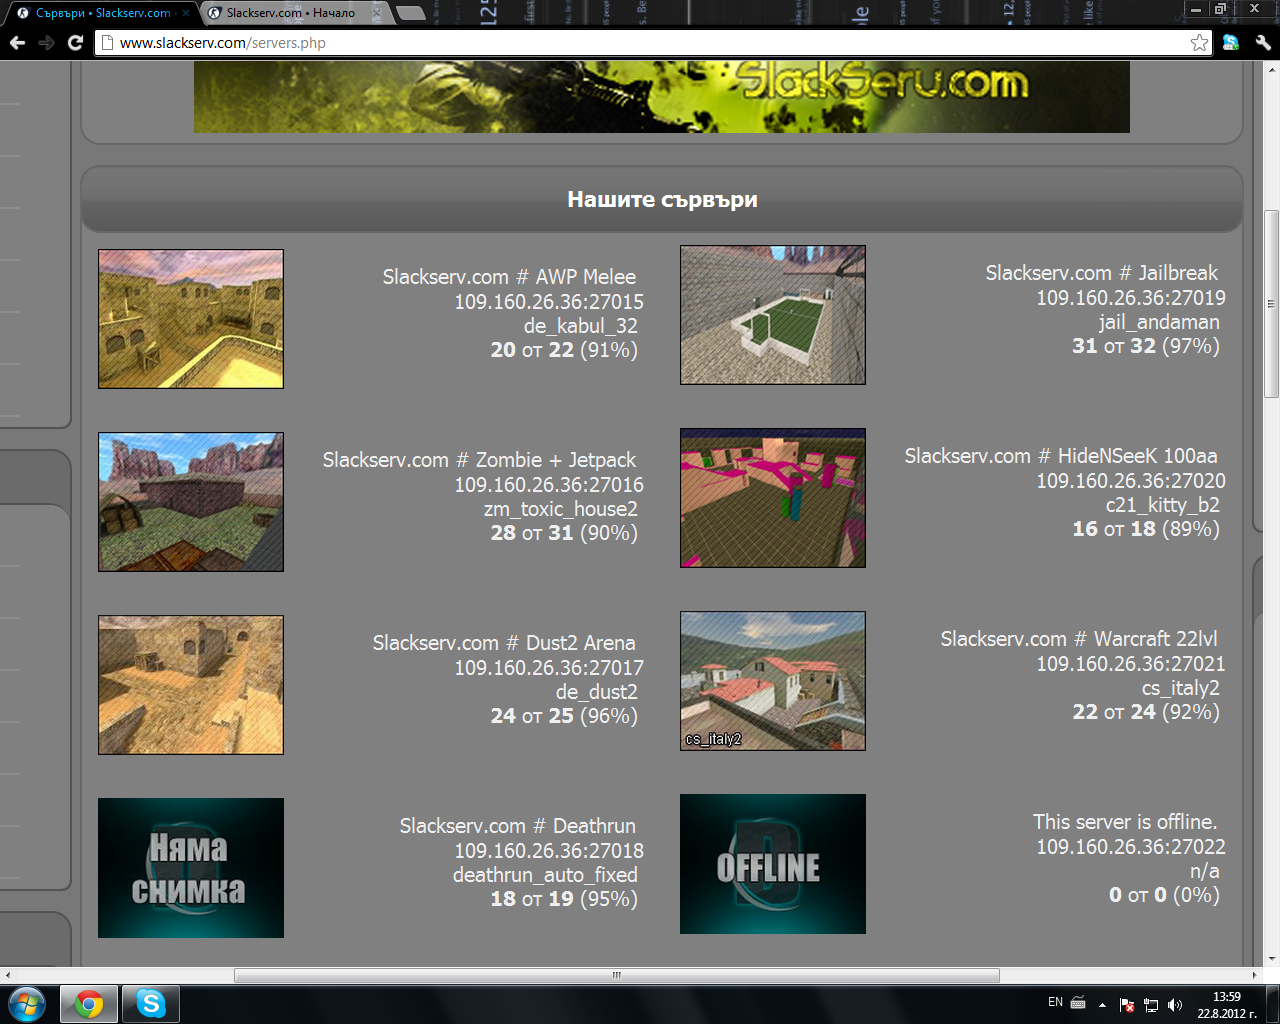Select the 'Slackserv.com # HideNSeeK 100aa' title

point(1061,456)
